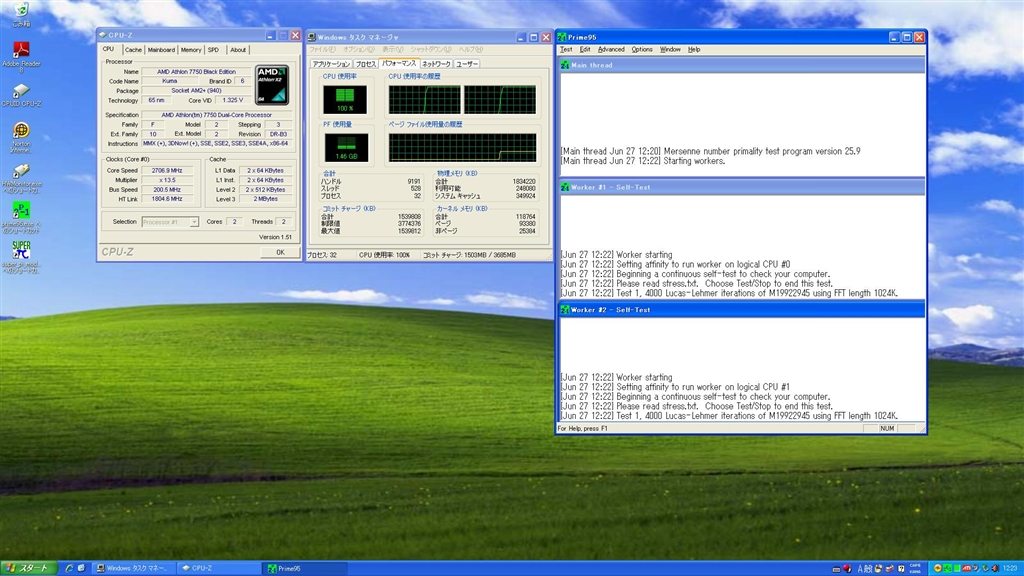Open the HWMonitor.exe desktop shortcut

click(x=22, y=169)
